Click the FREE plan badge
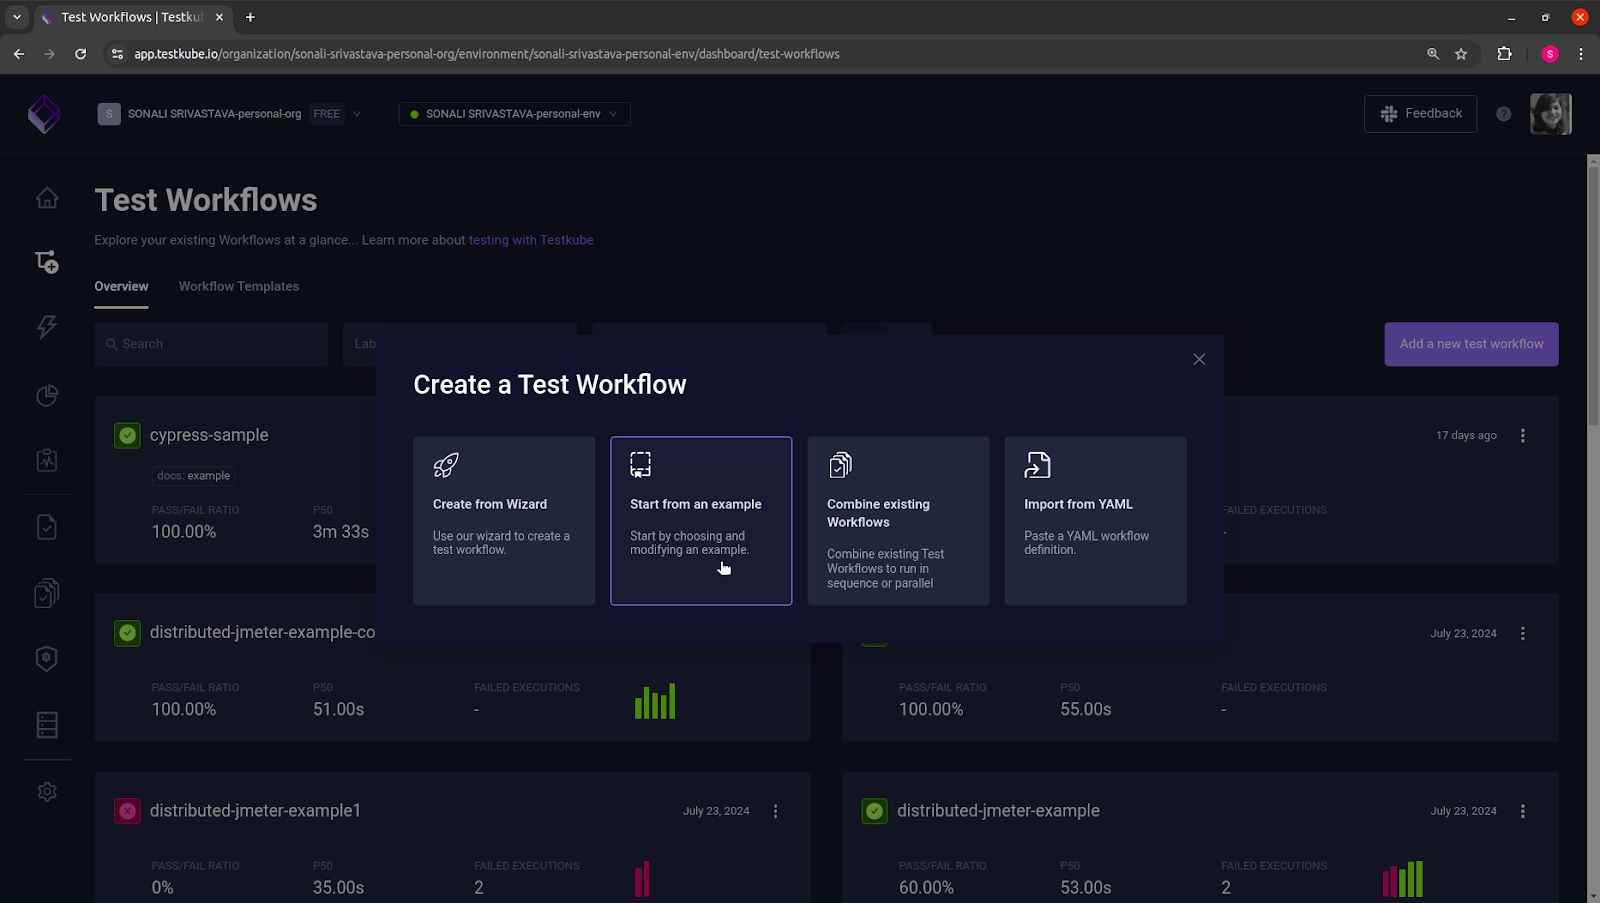Image resolution: width=1600 pixels, height=903 pixels. (326, 114)
